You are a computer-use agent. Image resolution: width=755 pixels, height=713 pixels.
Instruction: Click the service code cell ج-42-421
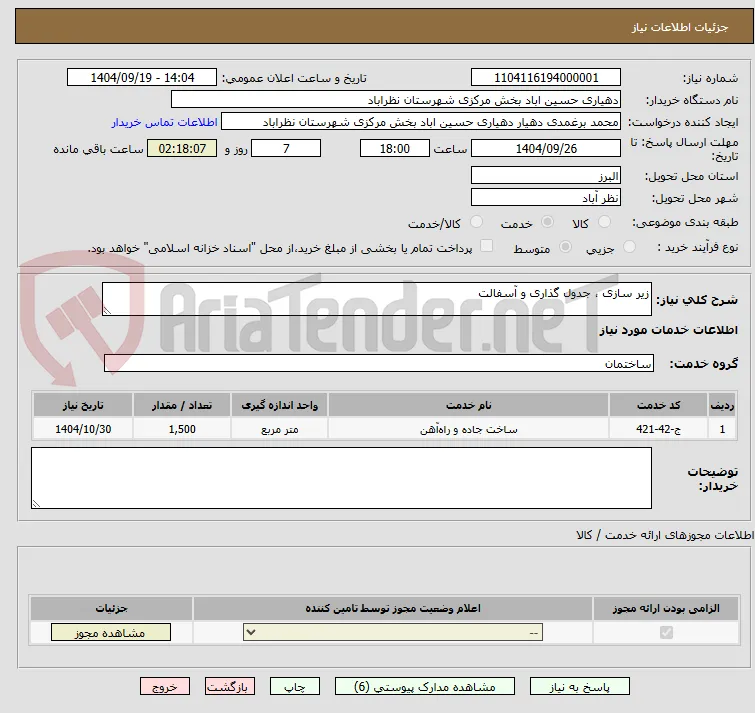tap(658, 429)
